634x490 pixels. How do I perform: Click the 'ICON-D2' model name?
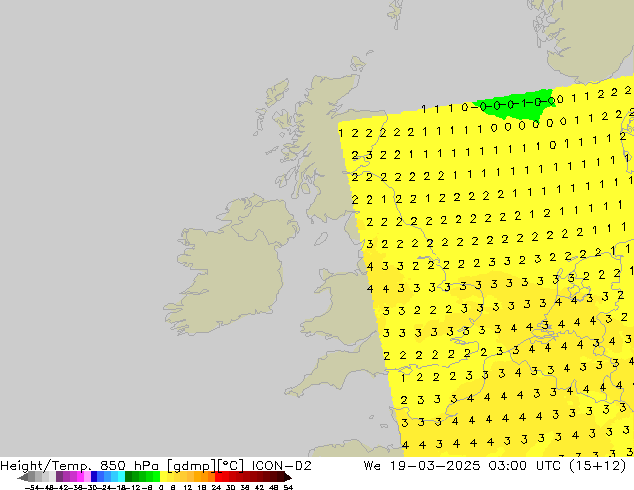coord(281,466)
